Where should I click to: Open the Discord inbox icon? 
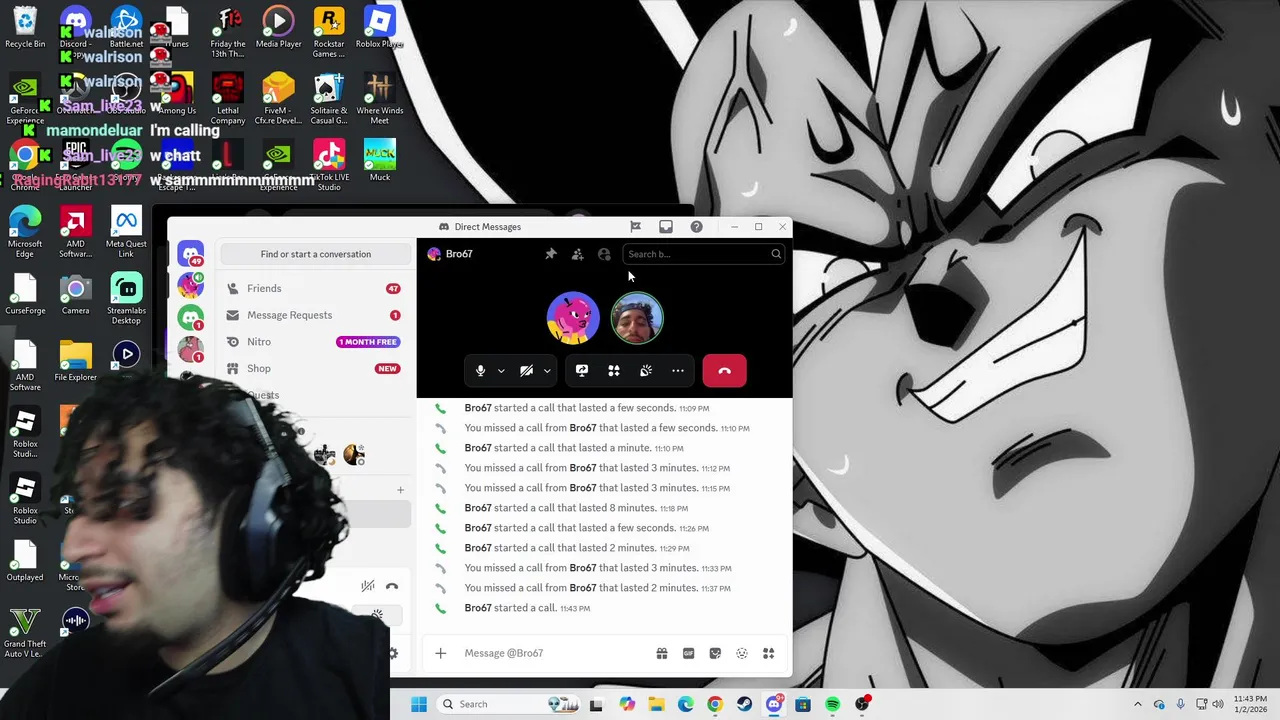click(x=666, y=227)
